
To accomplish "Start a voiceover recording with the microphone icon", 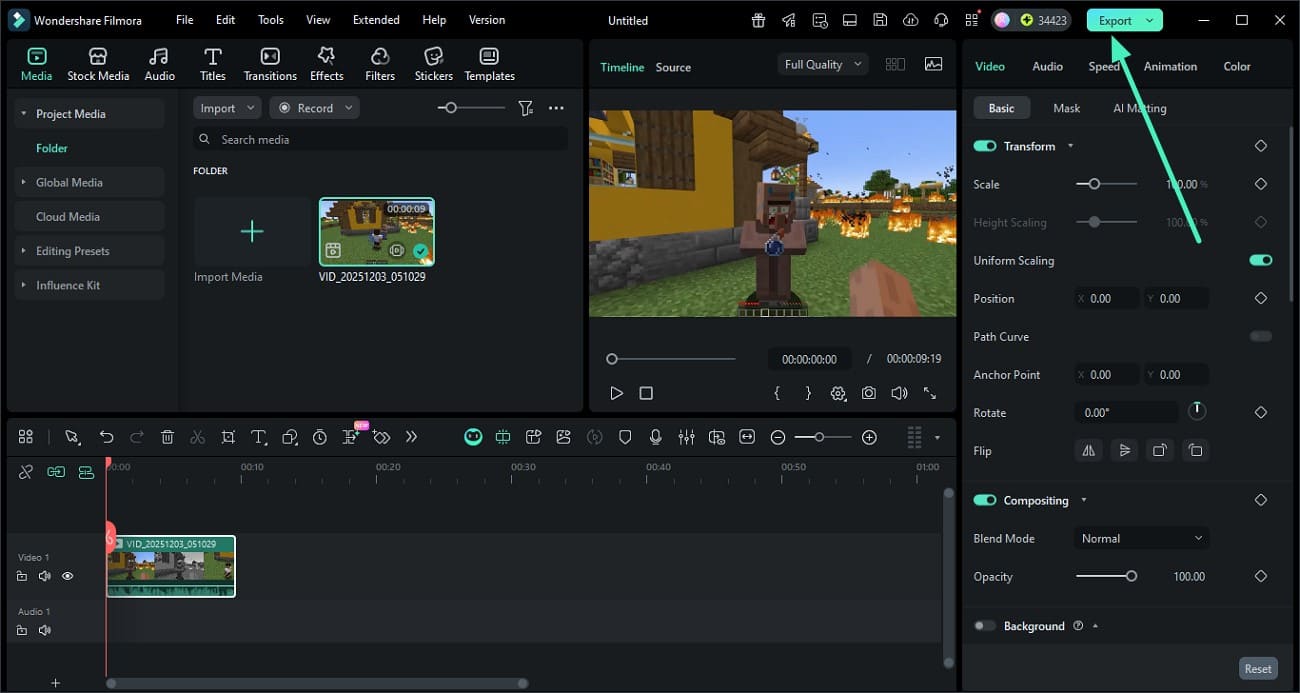I will 656,437.
